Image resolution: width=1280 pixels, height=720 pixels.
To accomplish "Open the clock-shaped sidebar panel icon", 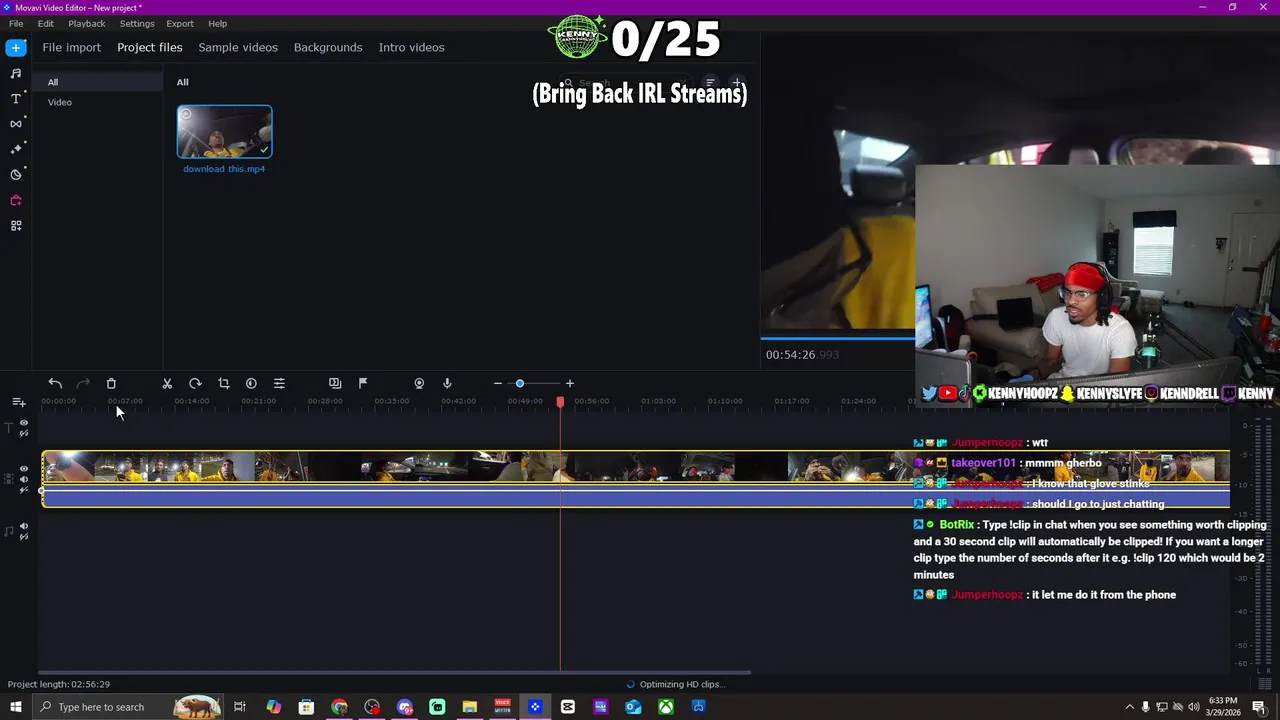I will pyautogui.click(x=16, y=175).
